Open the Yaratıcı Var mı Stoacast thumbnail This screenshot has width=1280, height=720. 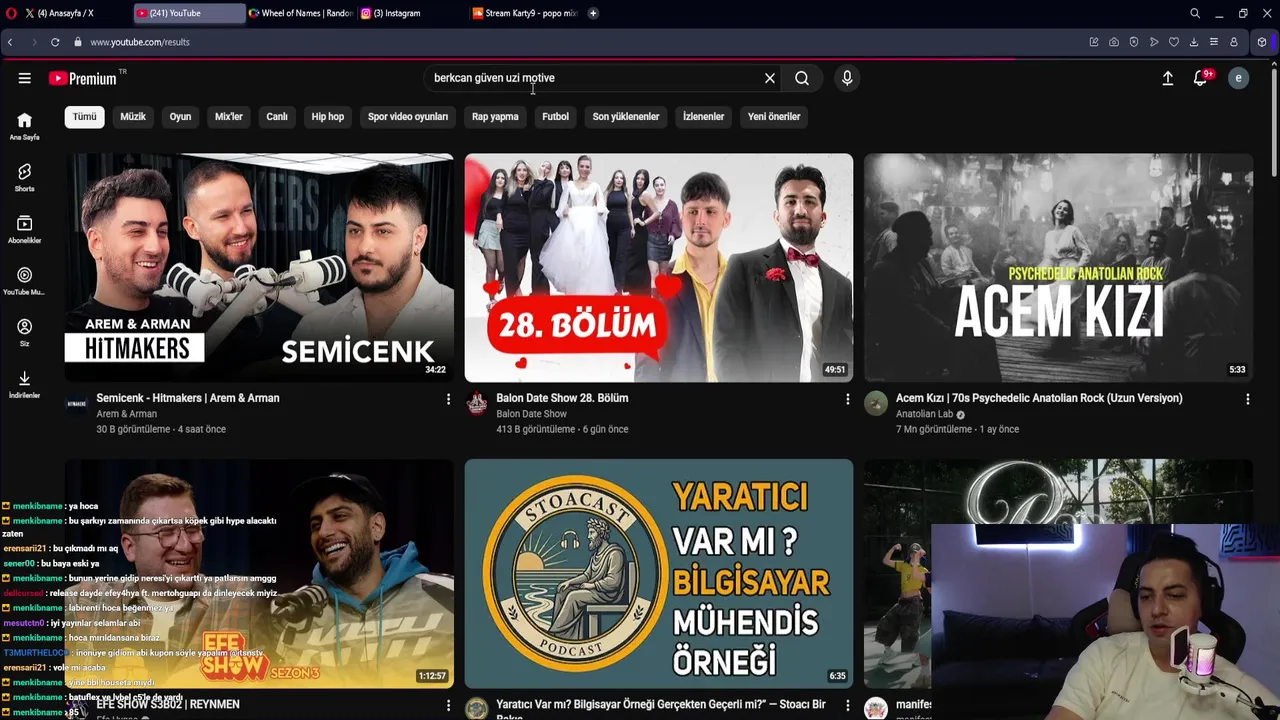pos(659,574)
